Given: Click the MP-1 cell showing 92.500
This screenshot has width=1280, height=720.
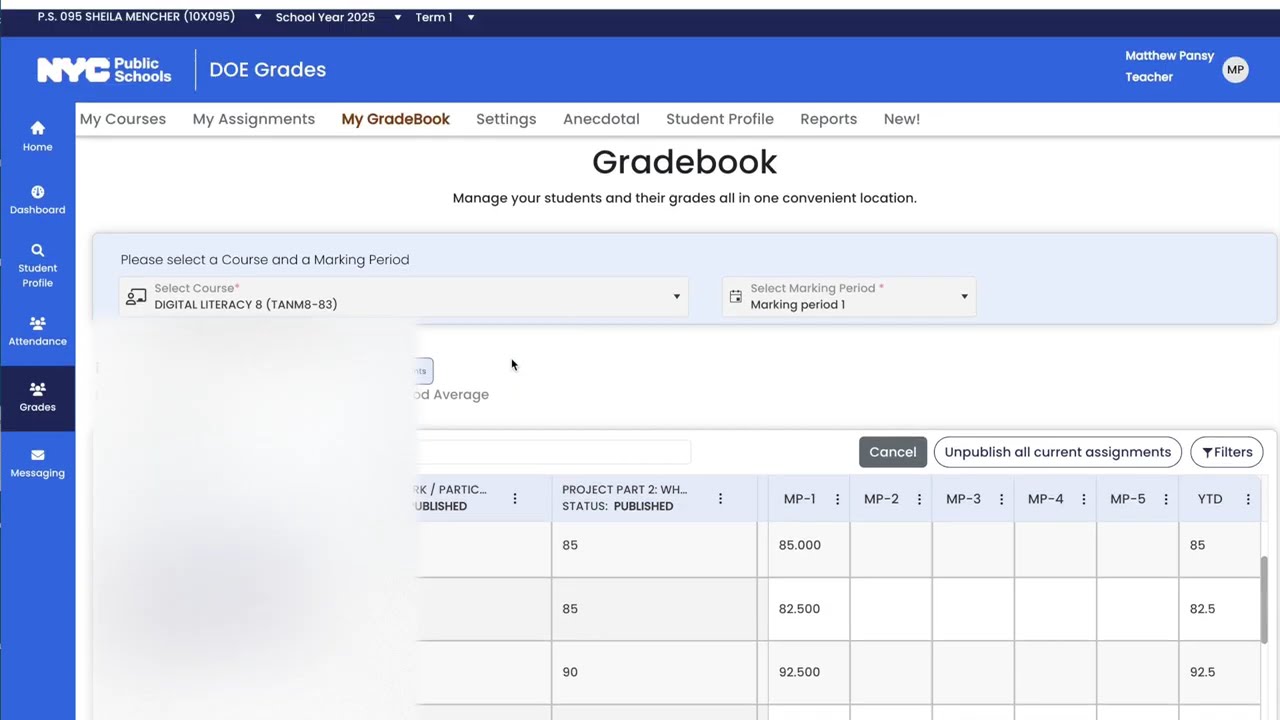Looking at the screenshot, I should [809, 672].
